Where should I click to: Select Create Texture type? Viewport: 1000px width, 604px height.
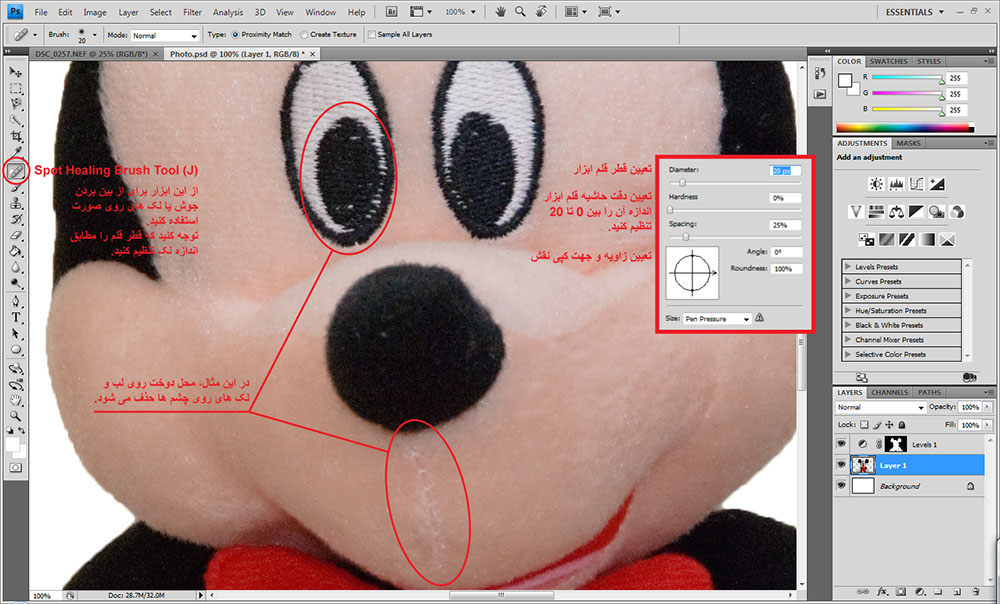[304, 34]
